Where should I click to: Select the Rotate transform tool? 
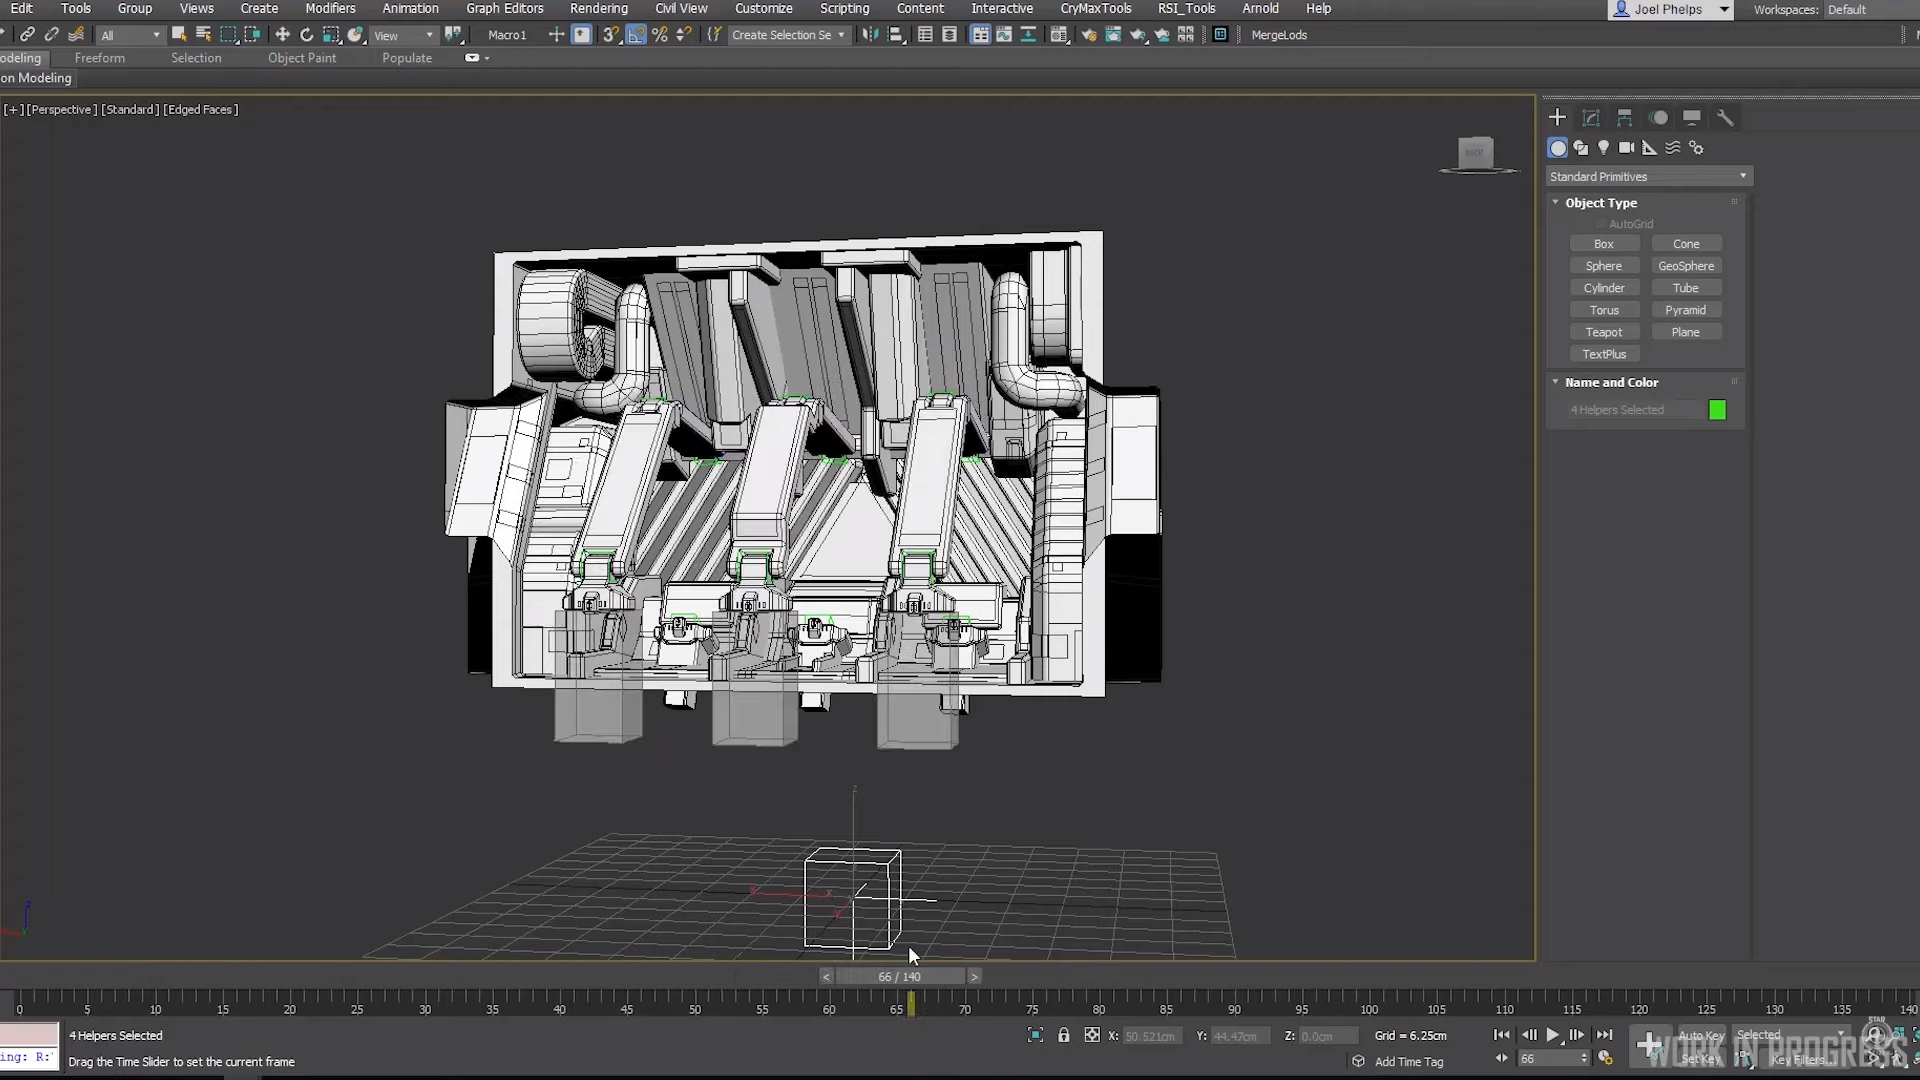(x=306, y=35)
